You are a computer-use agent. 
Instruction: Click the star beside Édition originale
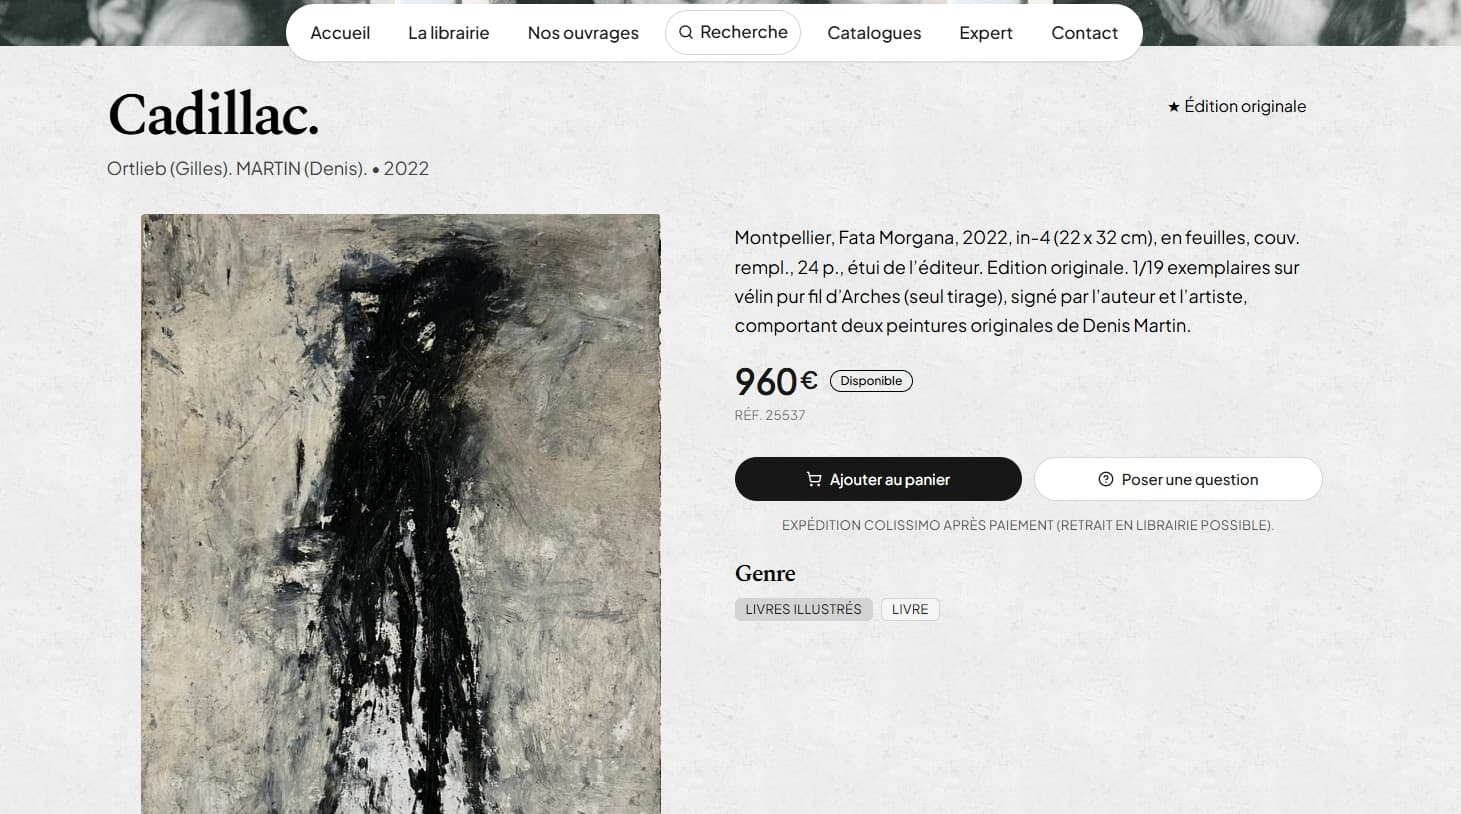tap(1174, 106)
